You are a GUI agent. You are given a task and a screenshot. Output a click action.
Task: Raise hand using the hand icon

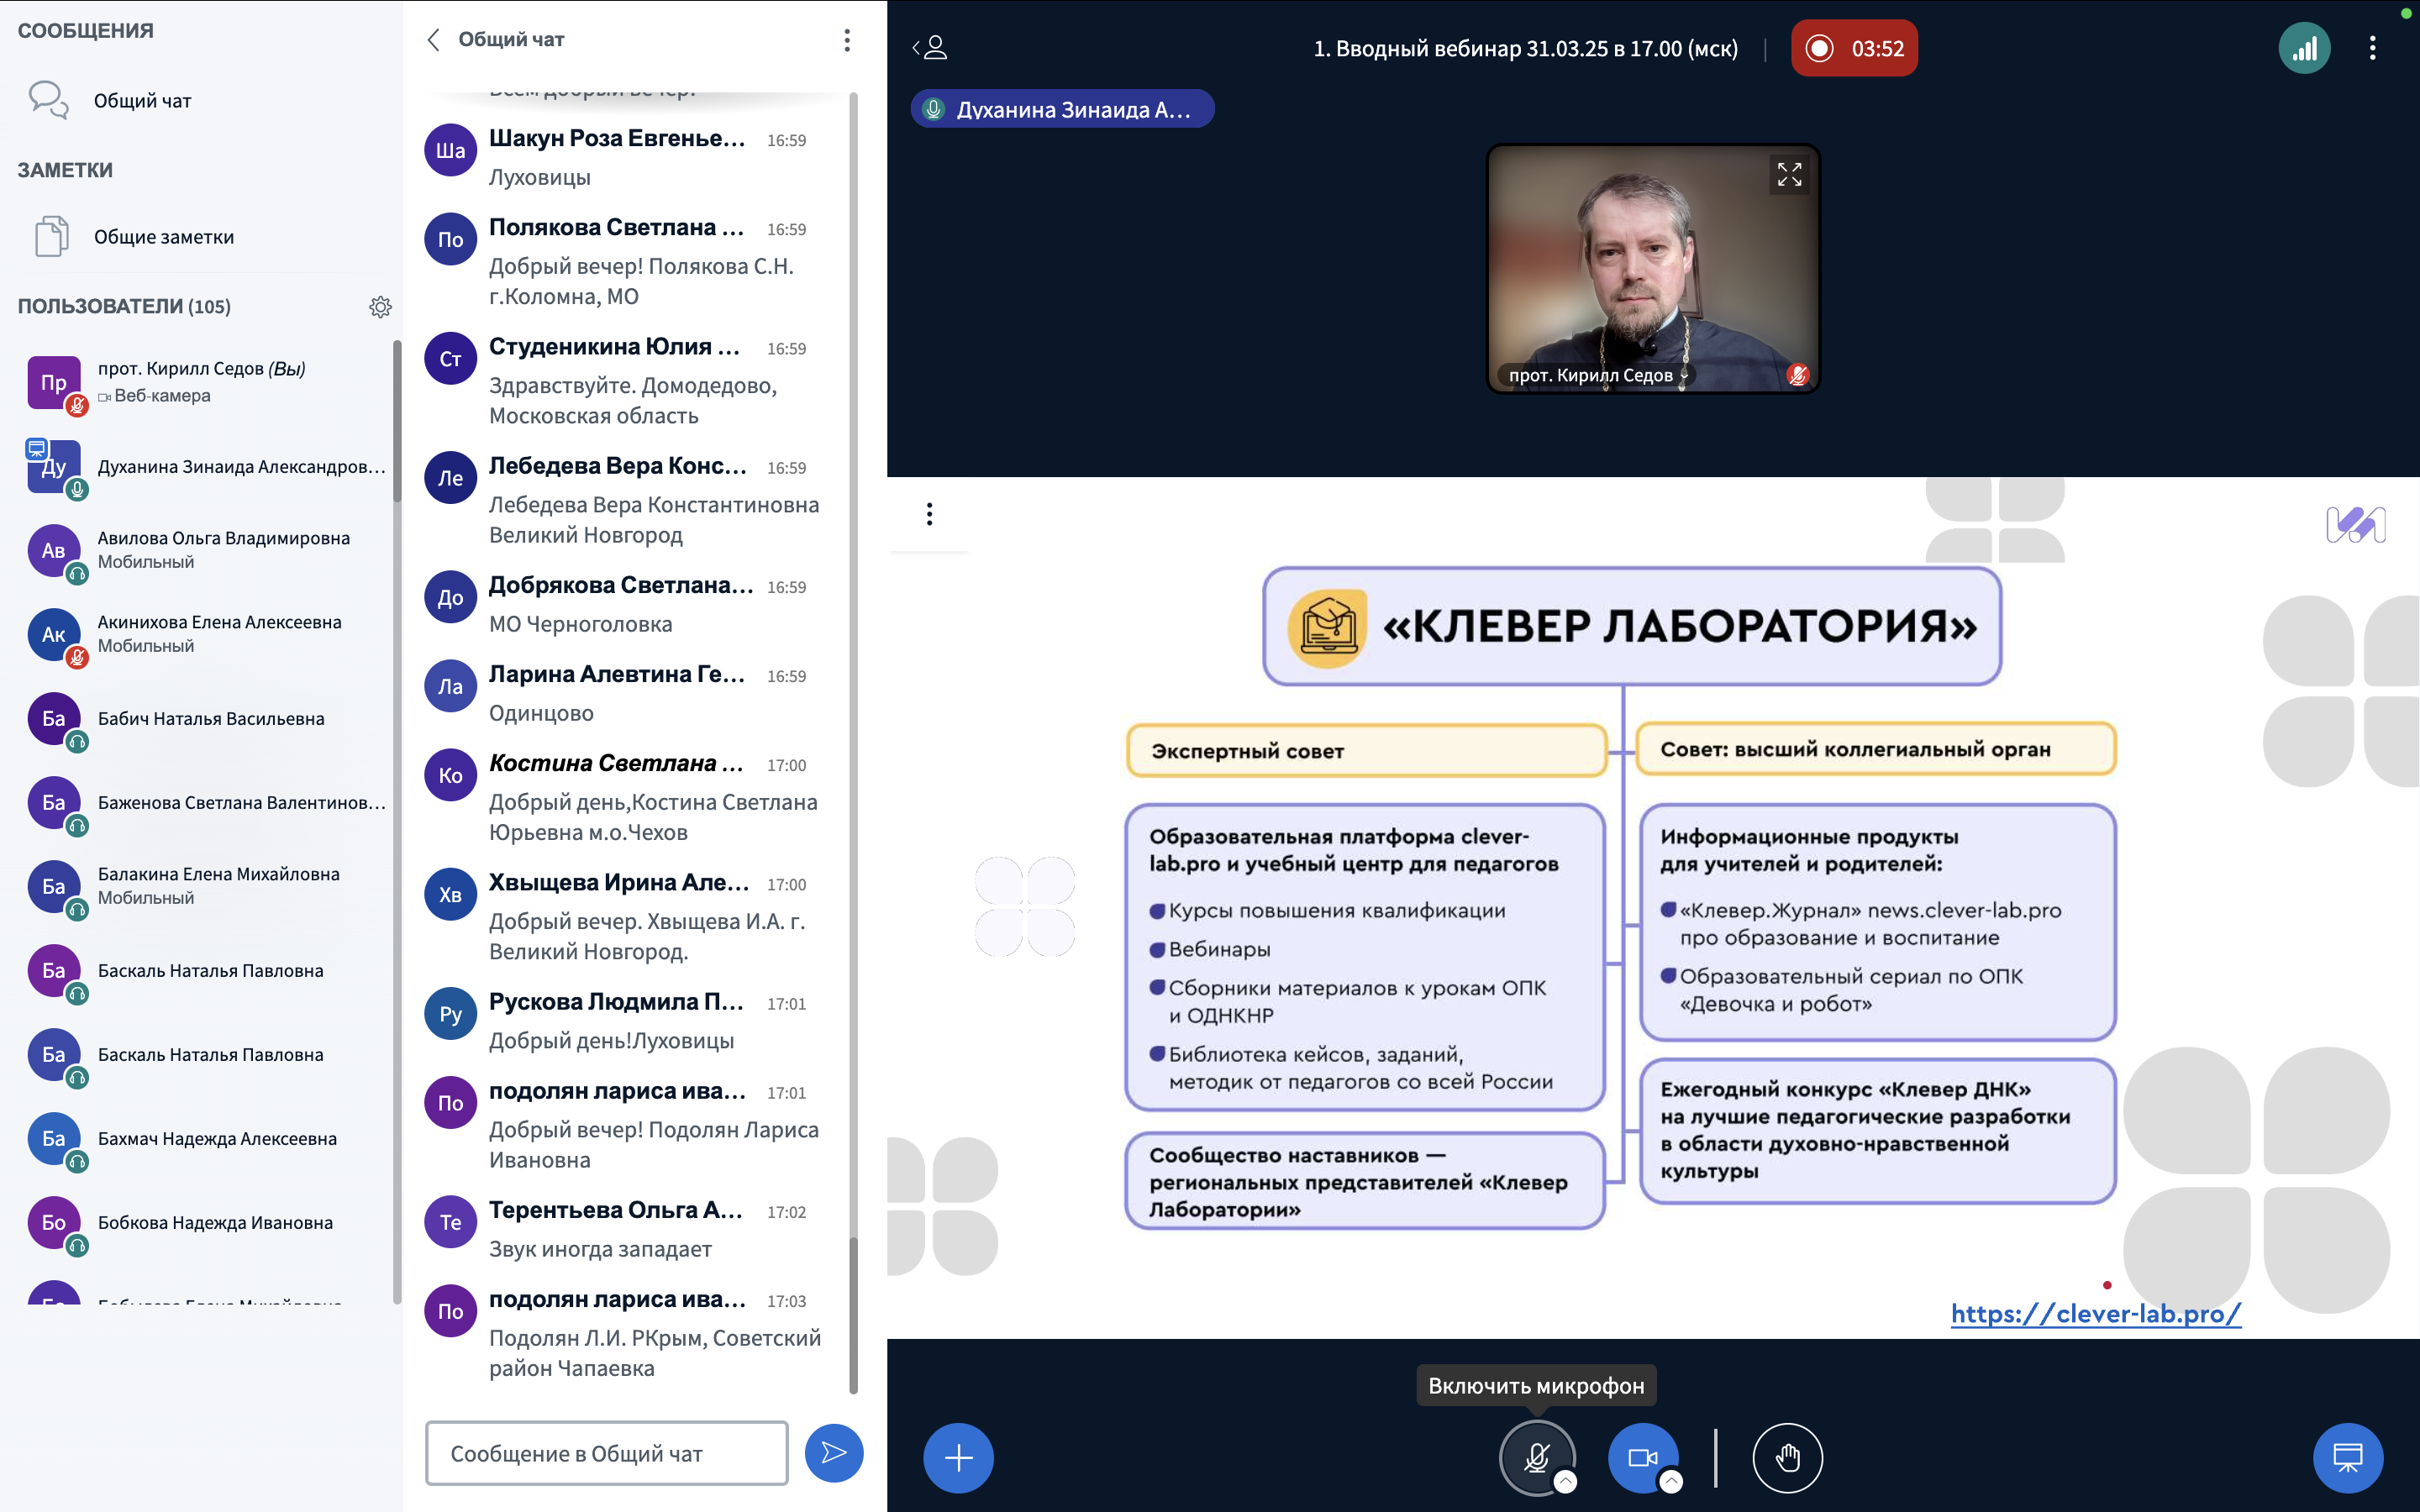tap(1787, 1458)
